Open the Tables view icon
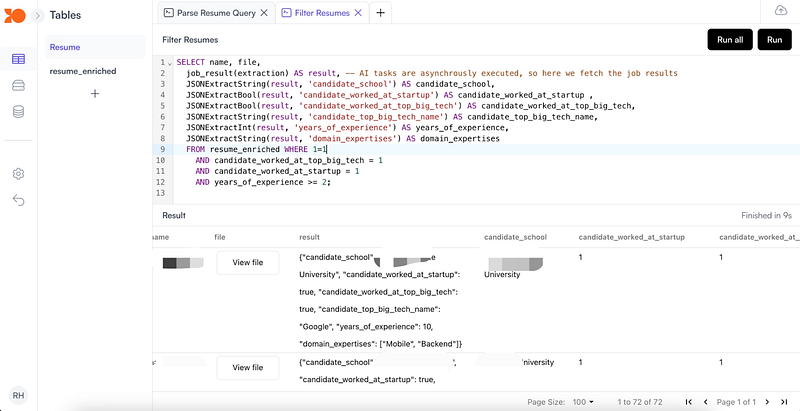 click(x=18, y=59)
